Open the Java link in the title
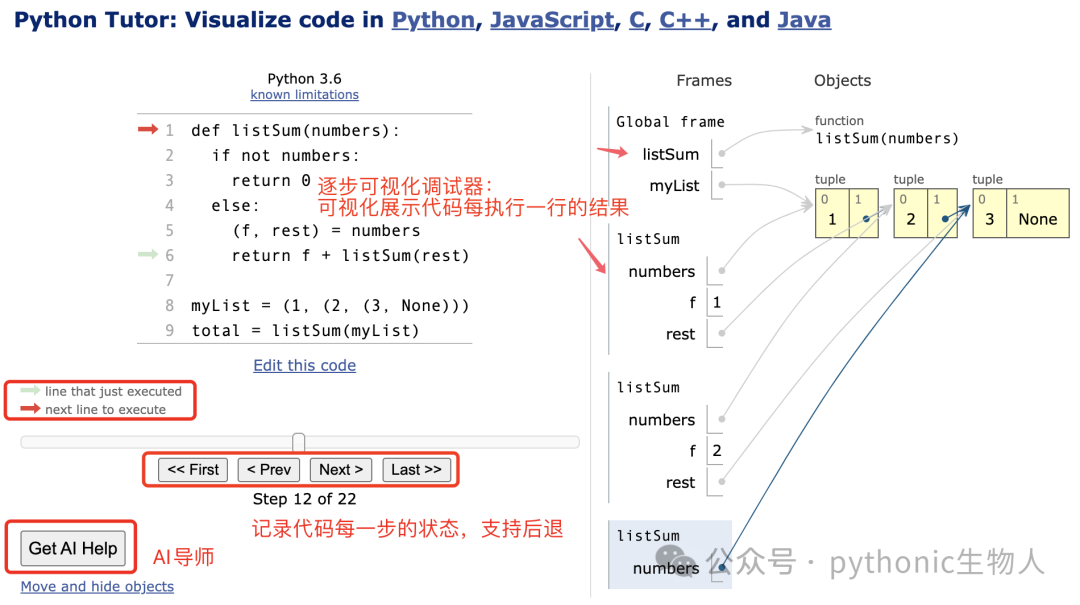 tap(804, 20)
